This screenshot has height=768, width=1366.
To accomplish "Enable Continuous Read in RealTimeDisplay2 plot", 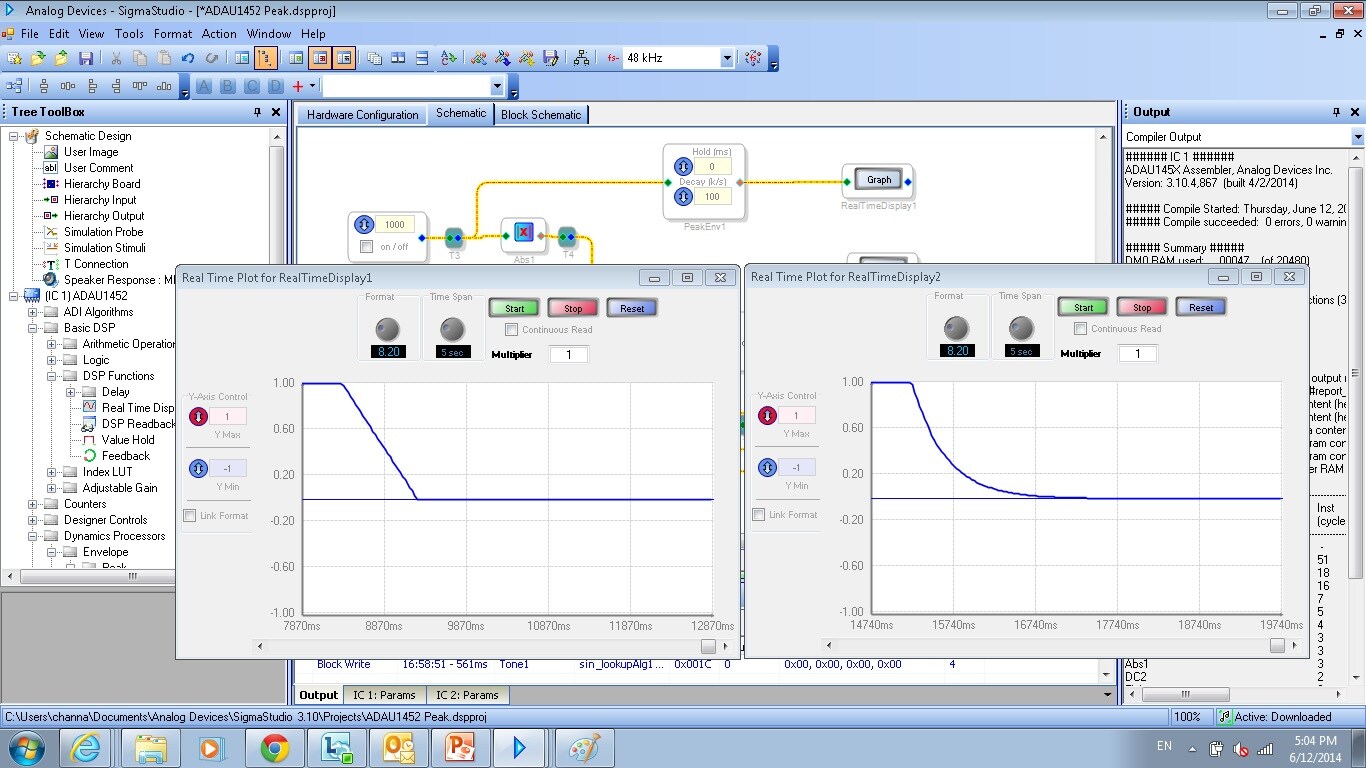I will 1080,329.
